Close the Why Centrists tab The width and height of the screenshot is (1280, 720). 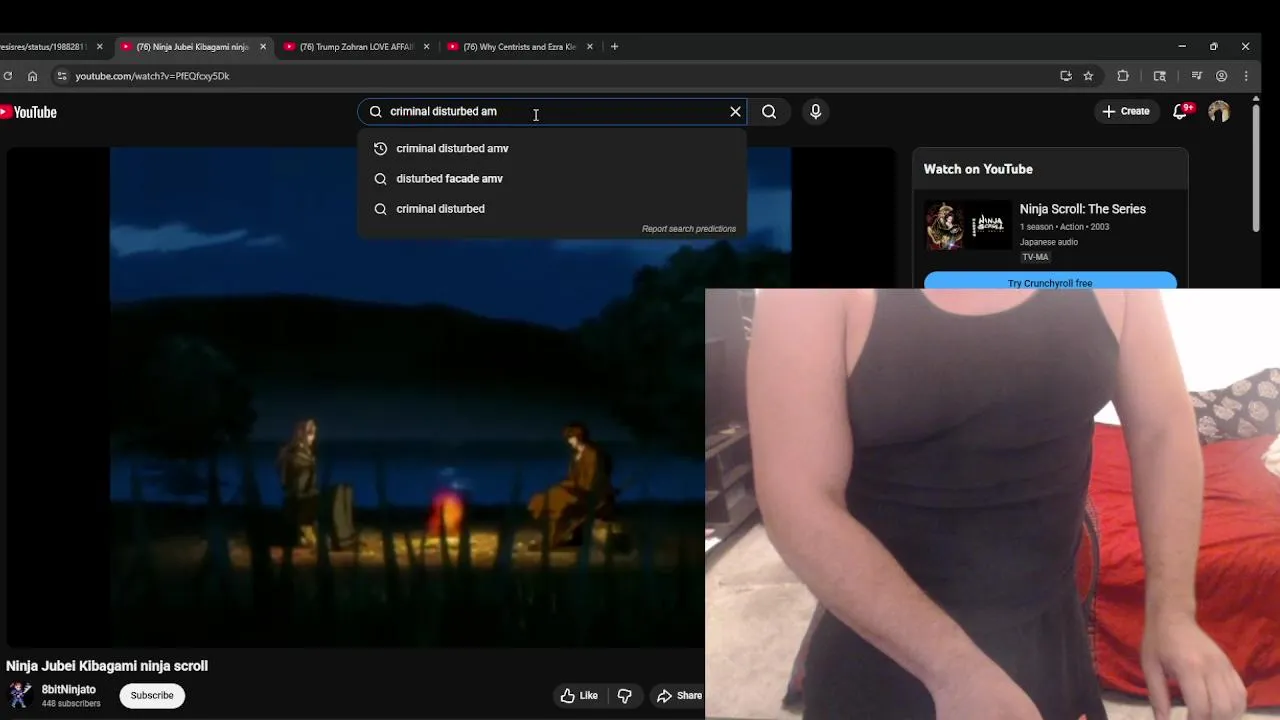coord(590,47)
